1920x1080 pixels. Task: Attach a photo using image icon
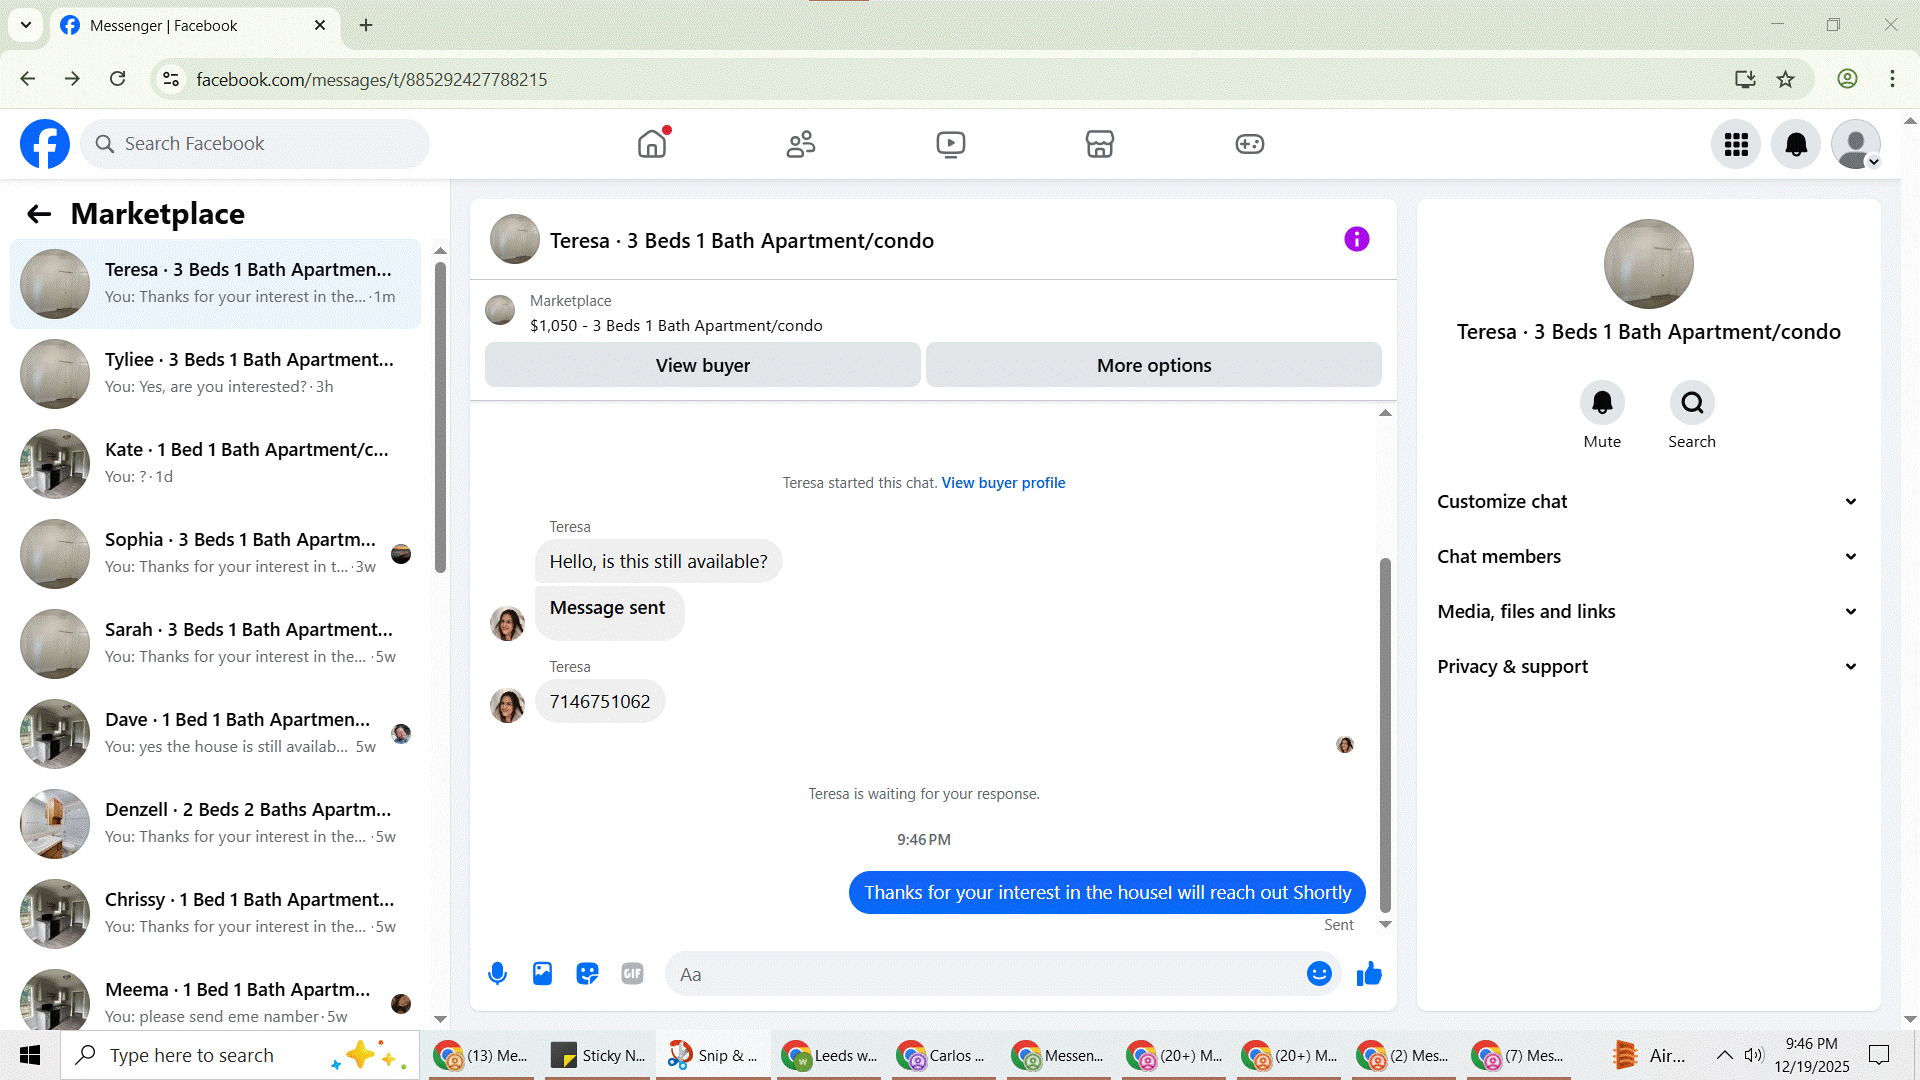542,974
